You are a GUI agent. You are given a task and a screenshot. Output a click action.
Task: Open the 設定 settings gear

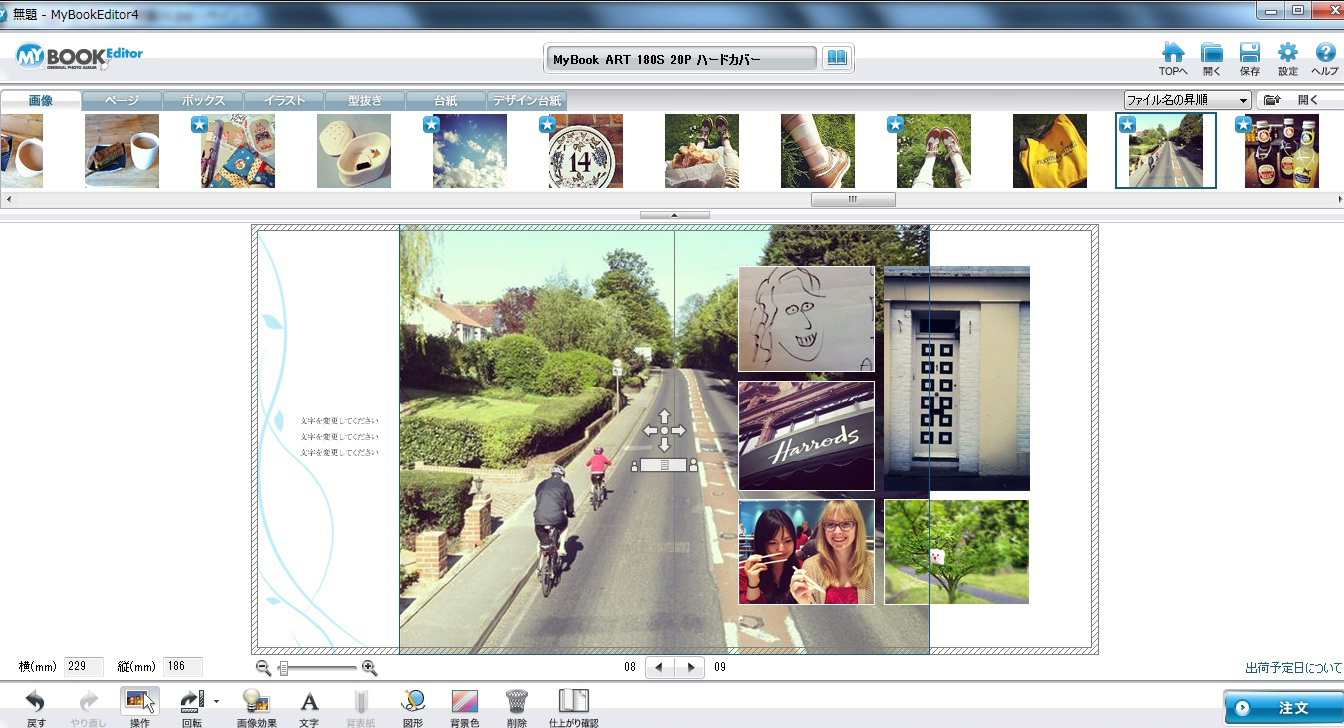pyautogui.click(x=1287, y=54)
